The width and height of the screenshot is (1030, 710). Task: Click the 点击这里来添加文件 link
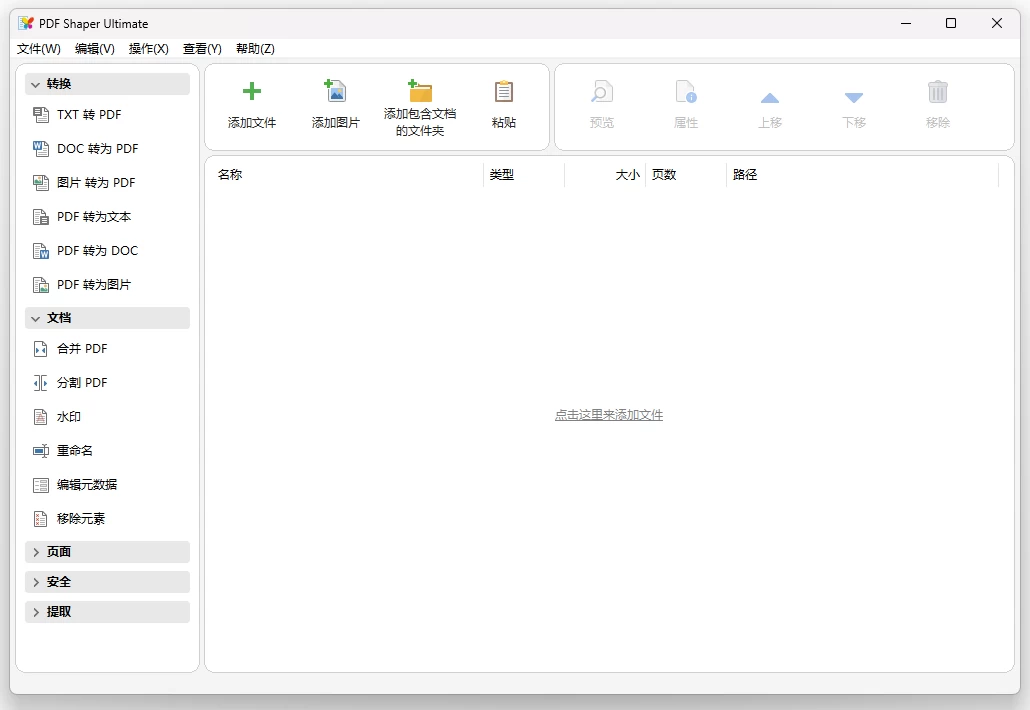coord(609,414)
